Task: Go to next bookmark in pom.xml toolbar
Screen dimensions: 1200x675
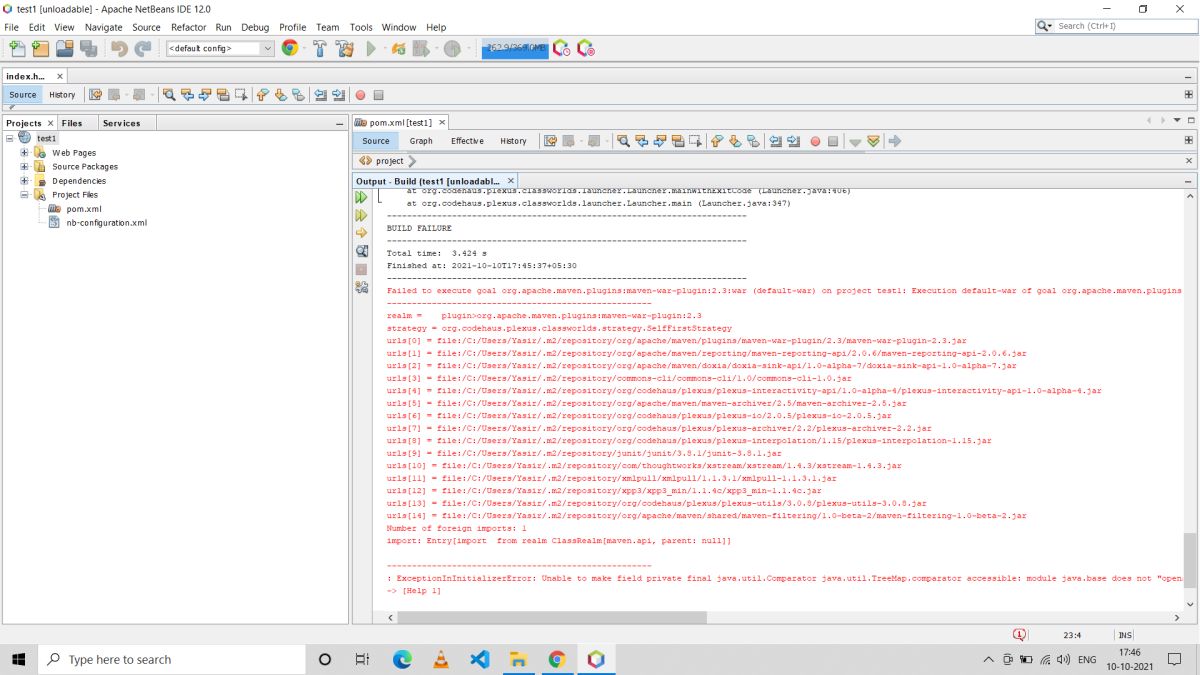Action: [x=735, y=141]
